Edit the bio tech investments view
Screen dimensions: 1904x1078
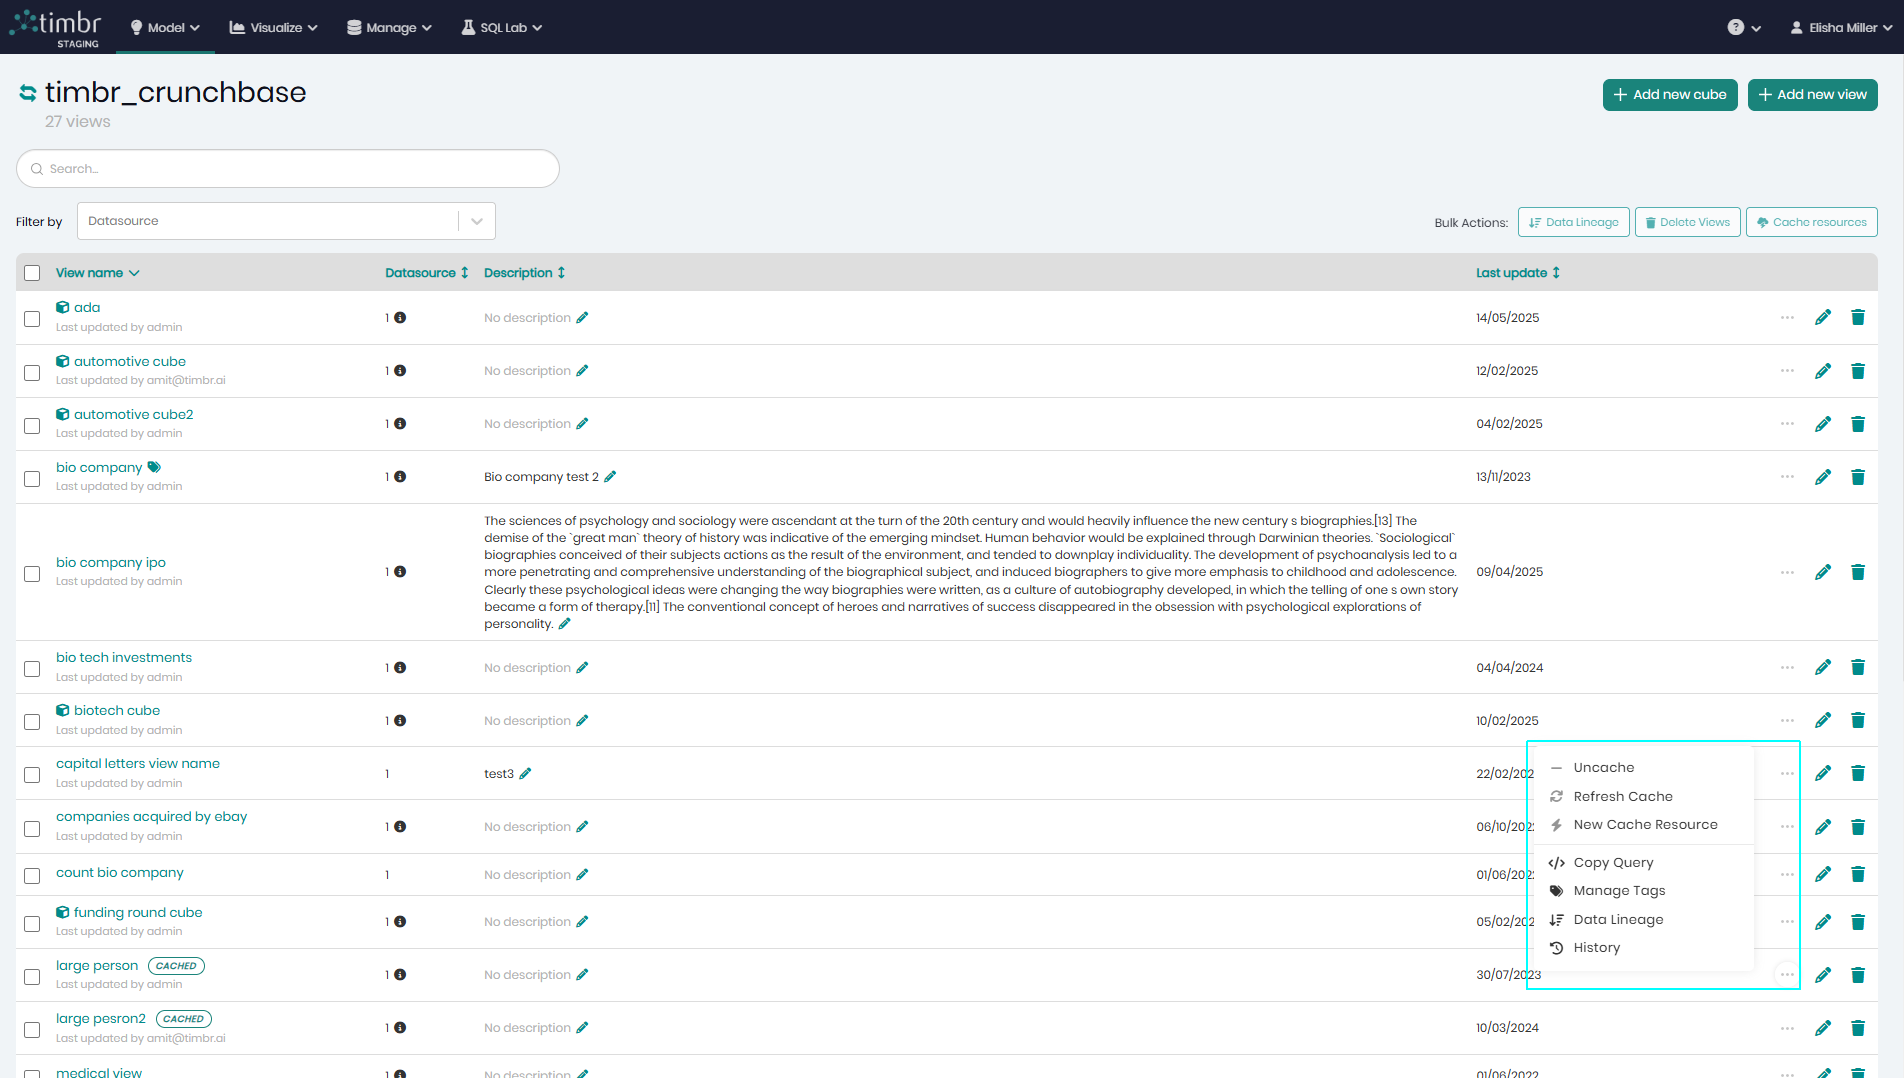1823,667
